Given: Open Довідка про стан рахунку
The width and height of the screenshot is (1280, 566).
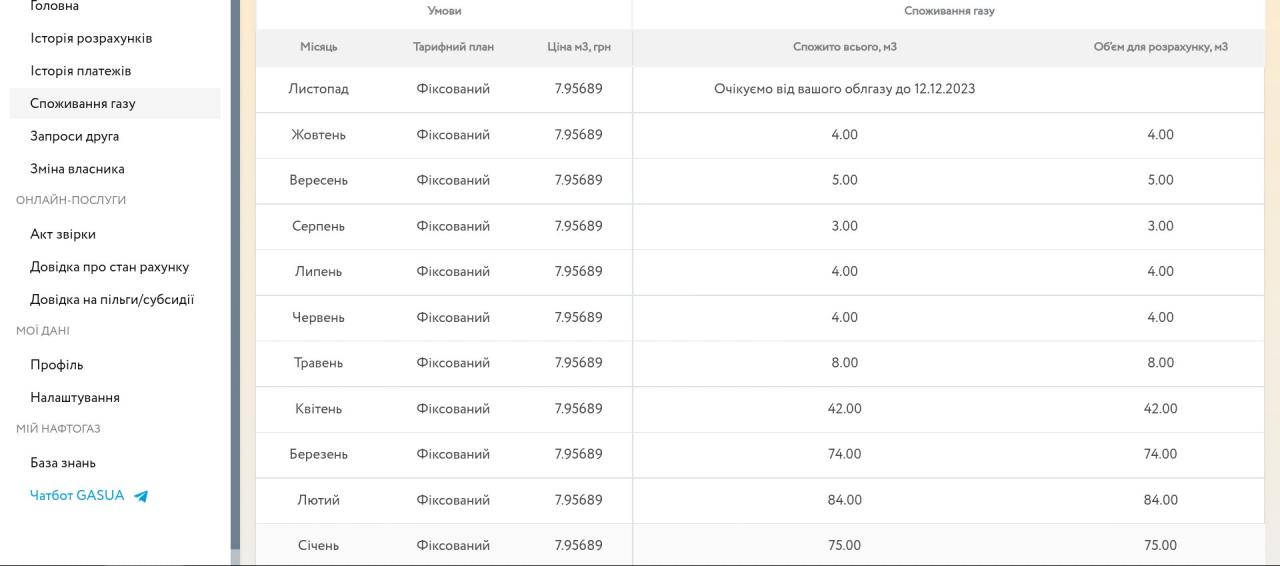Looking at the screenshot, I should 109,267.
